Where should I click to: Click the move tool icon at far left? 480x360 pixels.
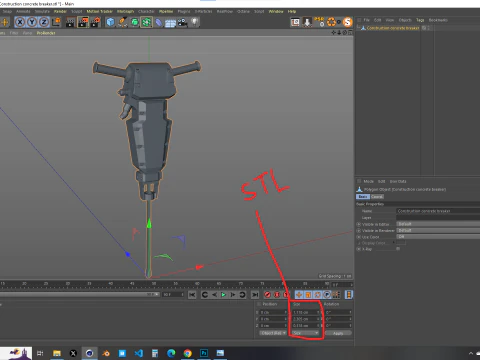click(x=4, y=22)
